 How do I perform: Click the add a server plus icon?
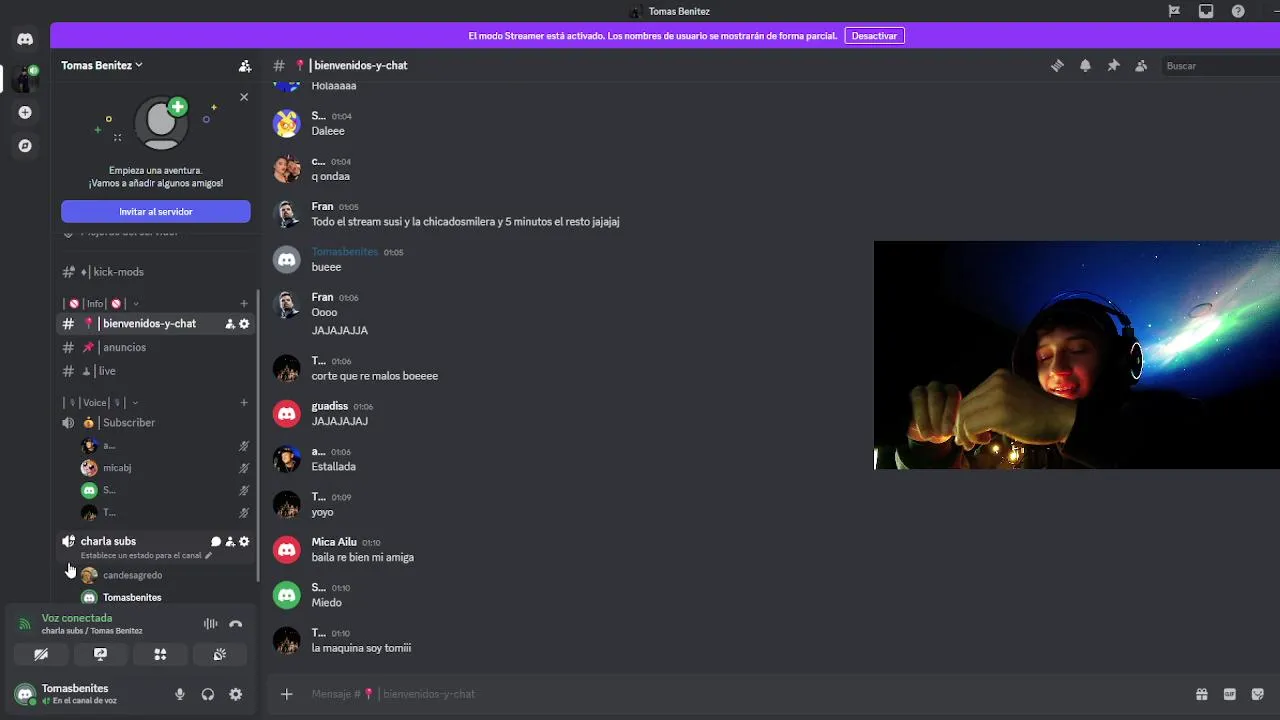25,112
